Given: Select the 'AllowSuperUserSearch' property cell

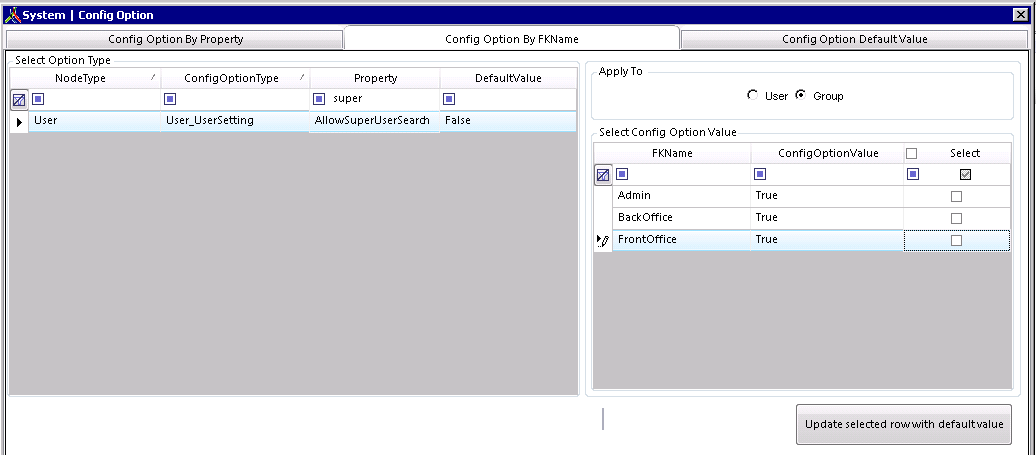Looking at the screenshot, I should [x=375, y=122].
